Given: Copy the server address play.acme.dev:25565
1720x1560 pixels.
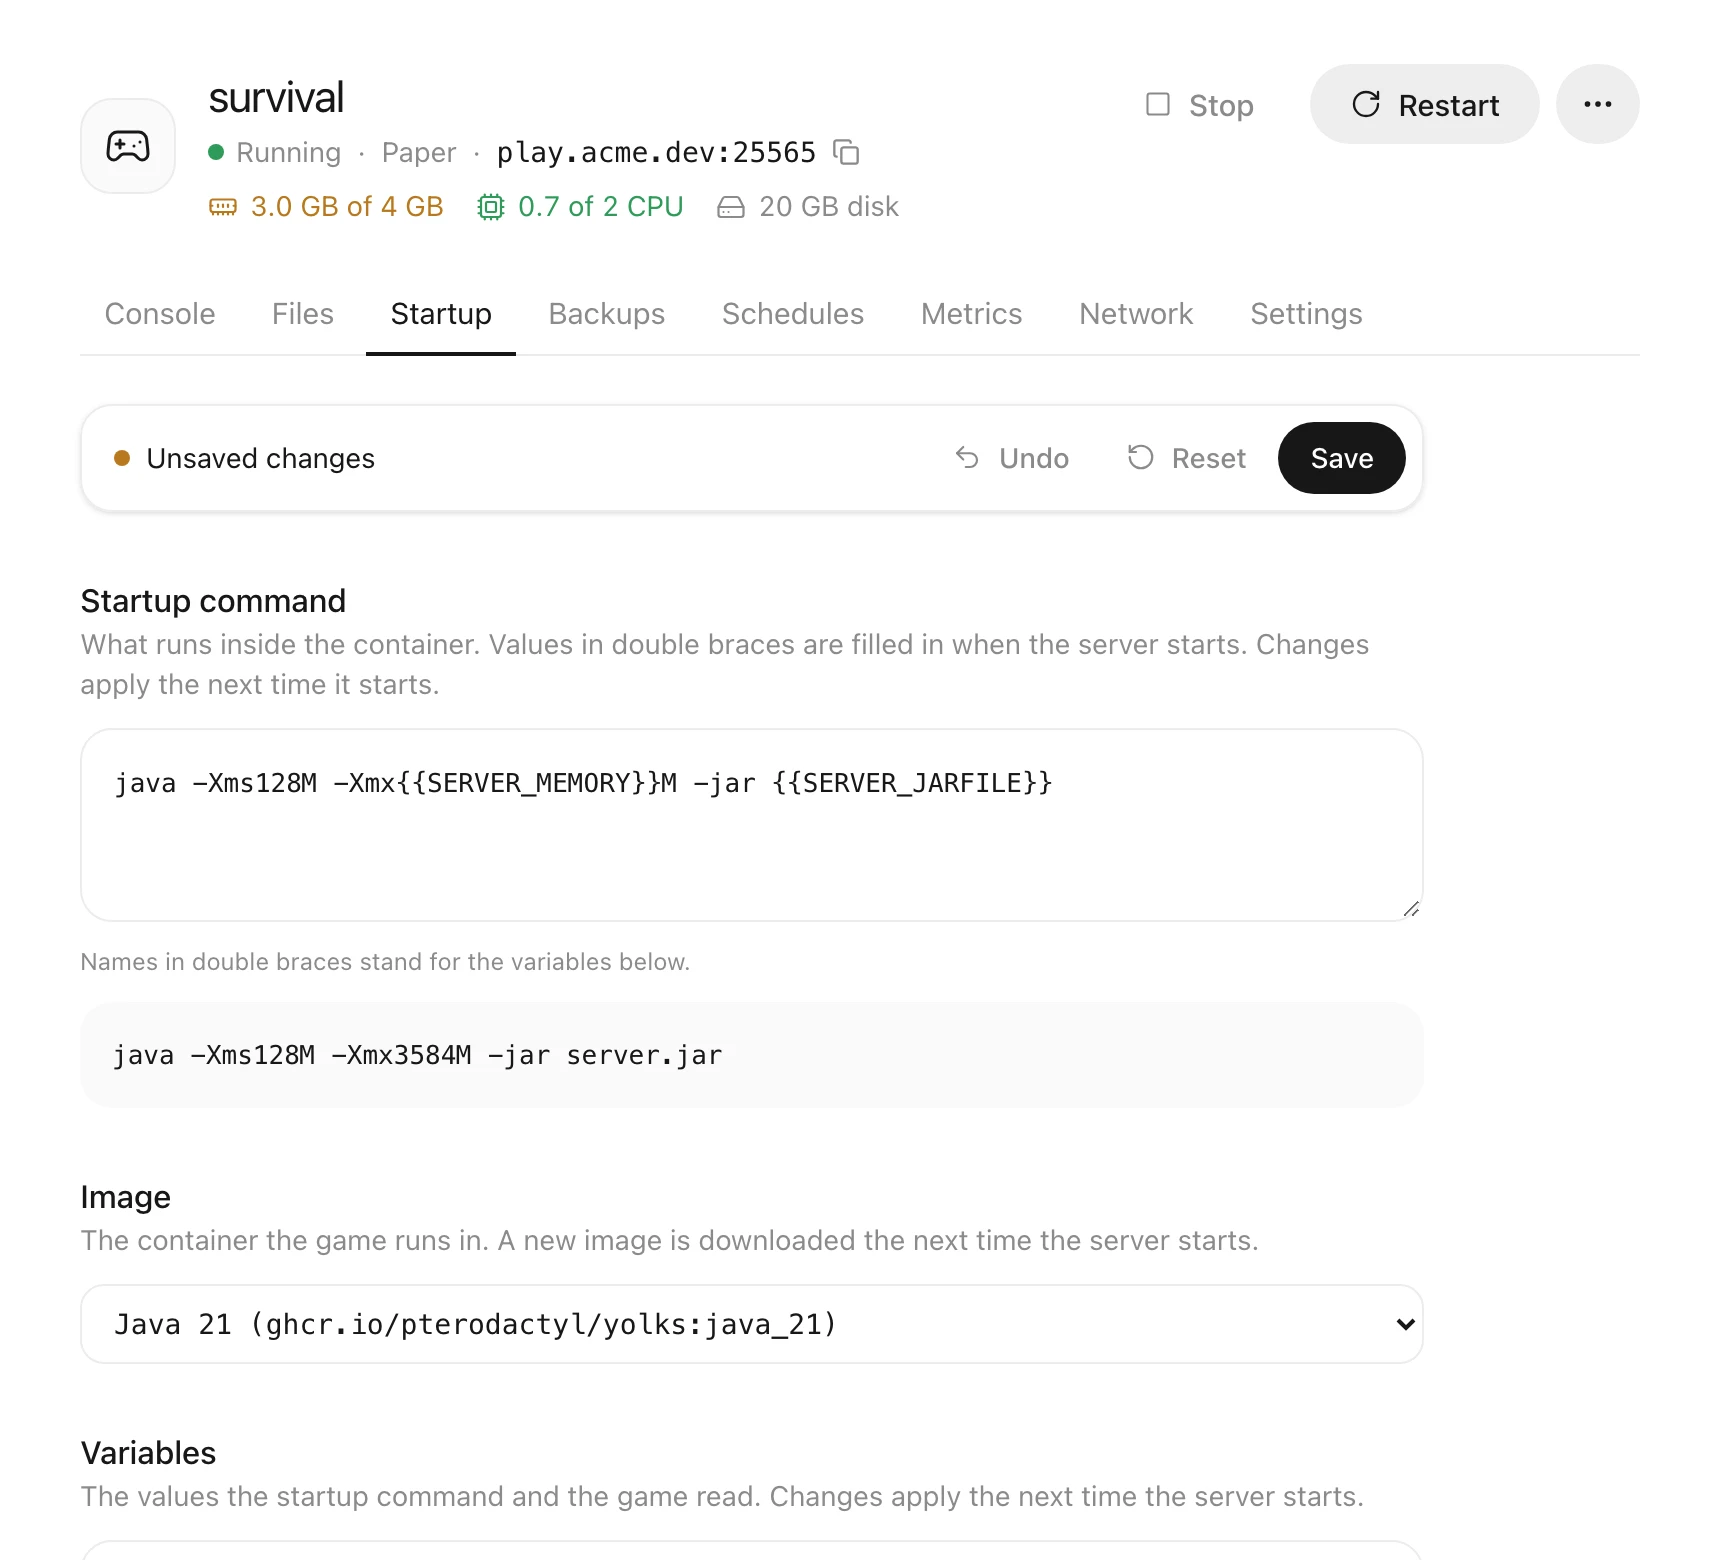Looking at the screenshot, I should 847,152.
